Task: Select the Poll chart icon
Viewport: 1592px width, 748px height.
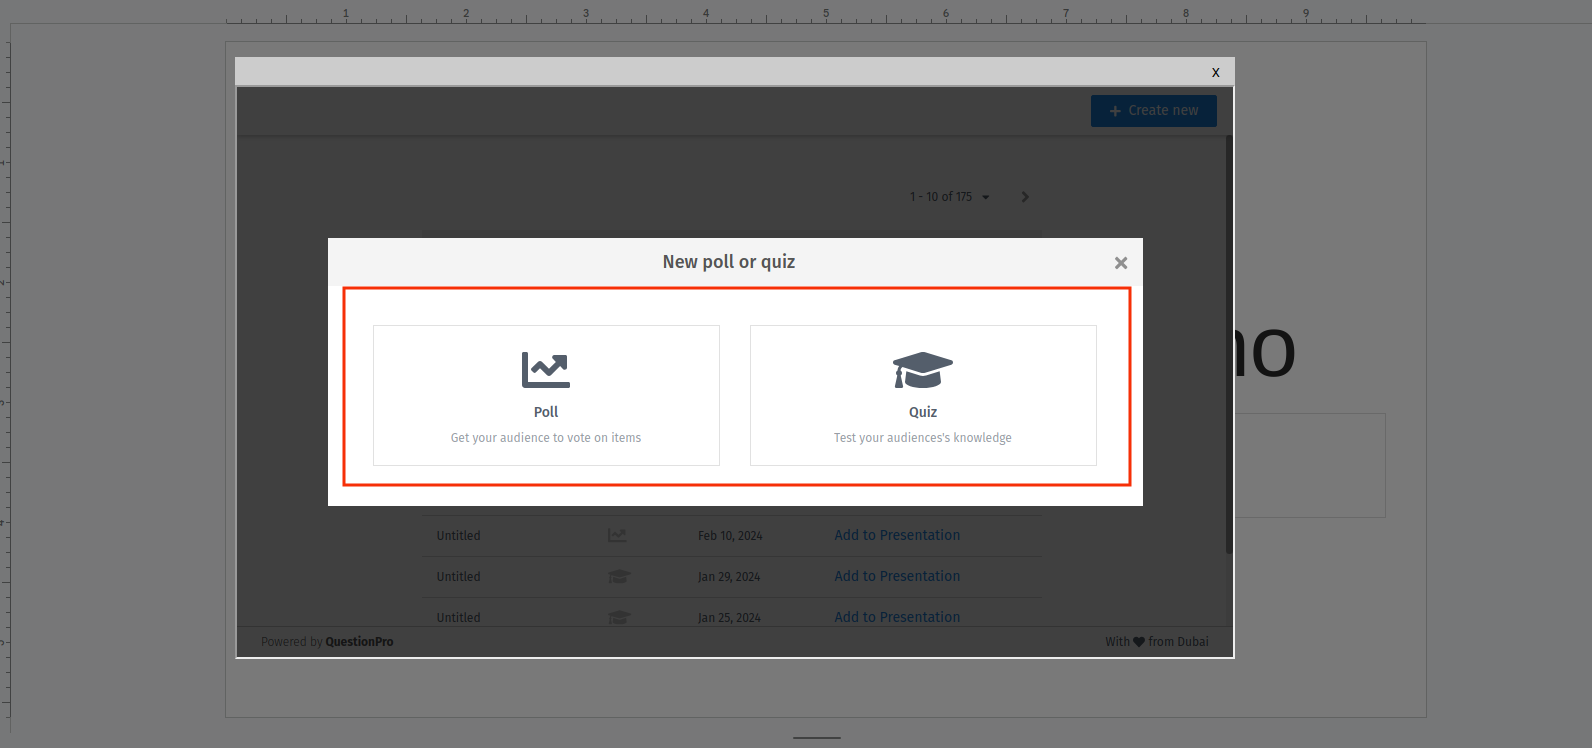Action: click(x=546, y=370)
